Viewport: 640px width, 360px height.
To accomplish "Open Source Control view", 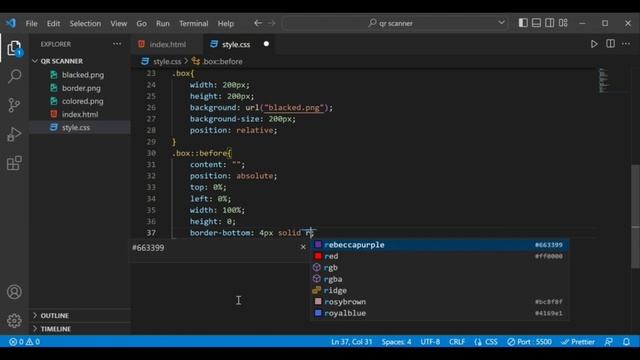I will click(x=14, y=105).
